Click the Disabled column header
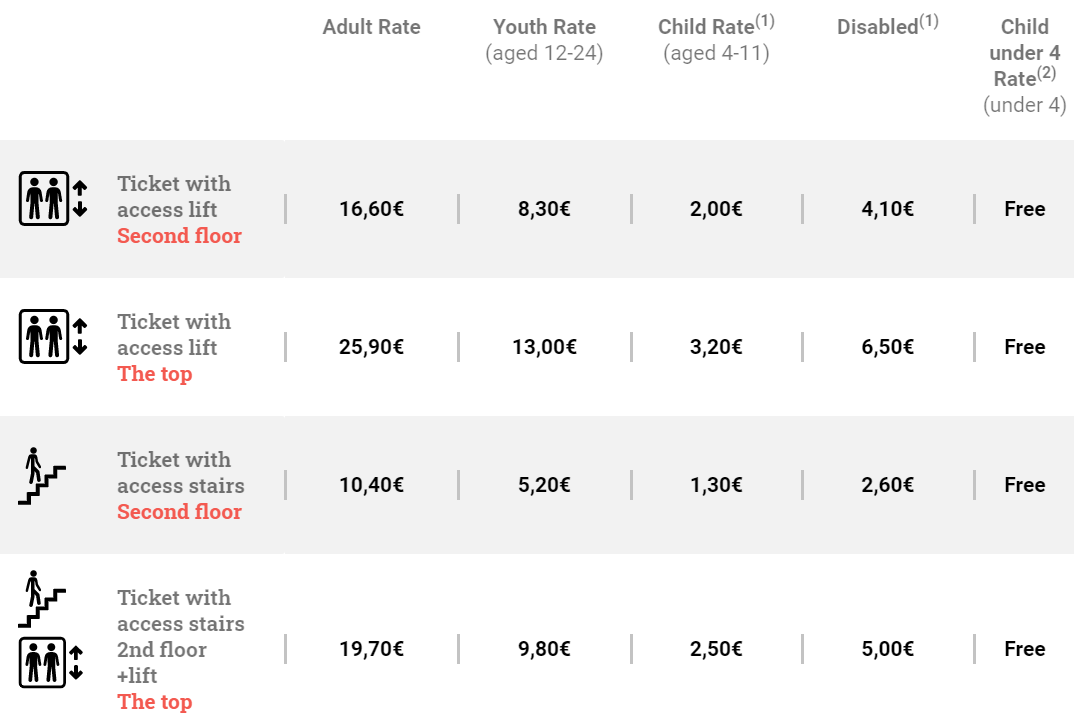Viewport: 1074px width, 724px height. pyautogui.click(x=887, y=27)
